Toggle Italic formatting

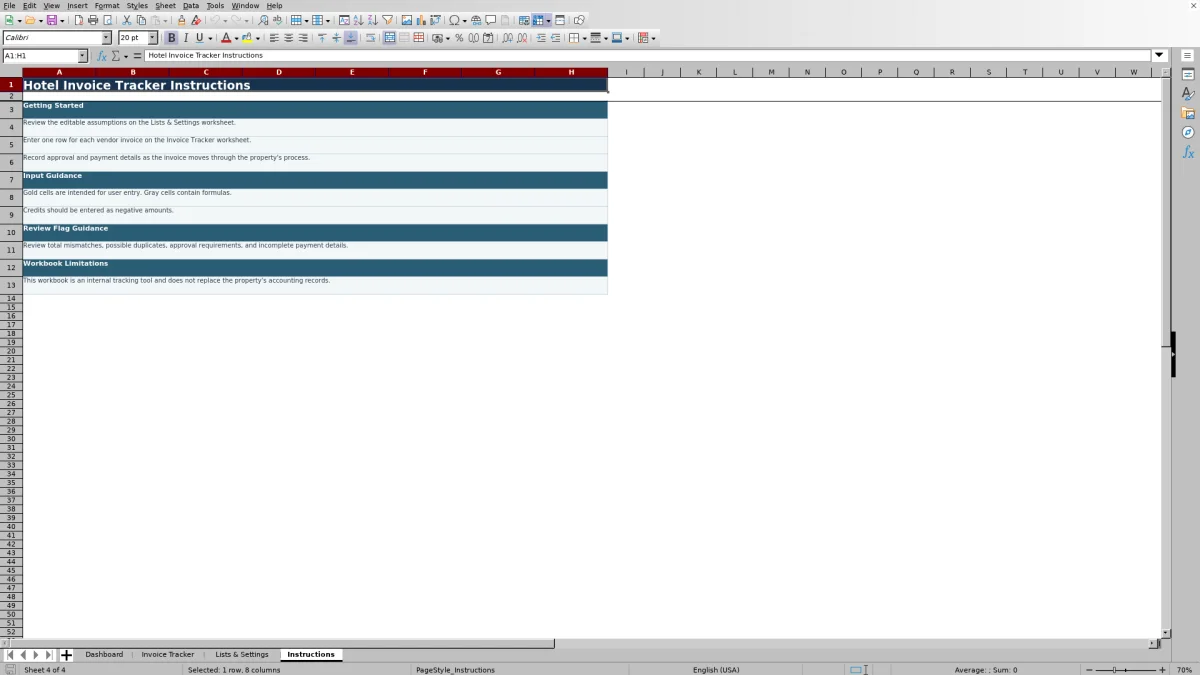(x=185, y=38)
